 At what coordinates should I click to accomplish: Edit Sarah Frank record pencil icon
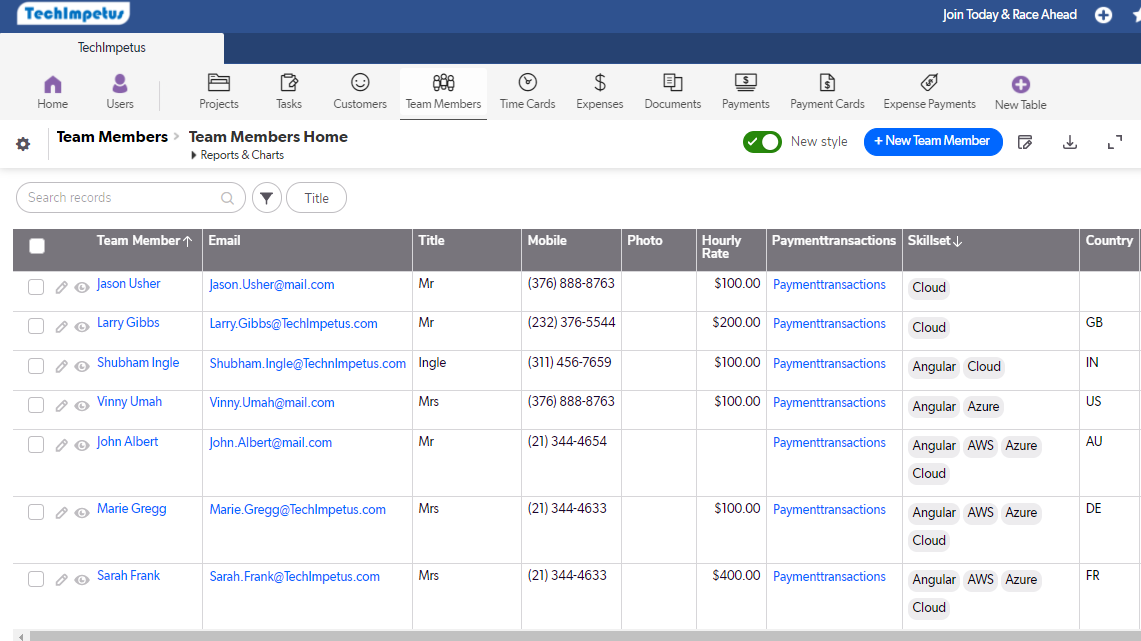[62, 579]
